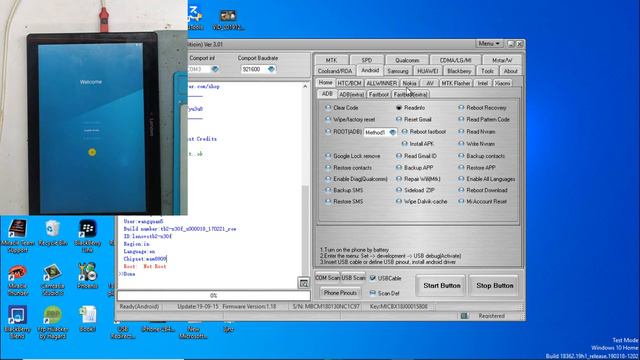This screenshot has width=640, height=360.
Task: Choose the Mi Account Reset option
Action: [x=482, y=202]
